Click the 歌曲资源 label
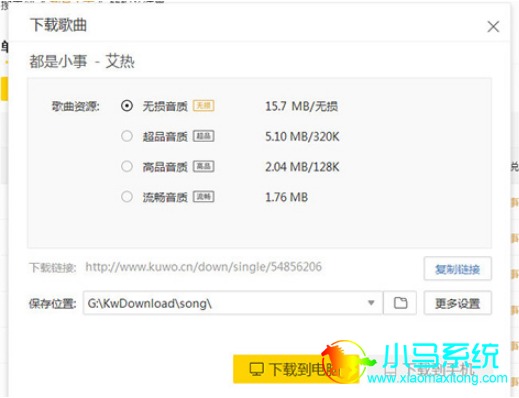 76,106
